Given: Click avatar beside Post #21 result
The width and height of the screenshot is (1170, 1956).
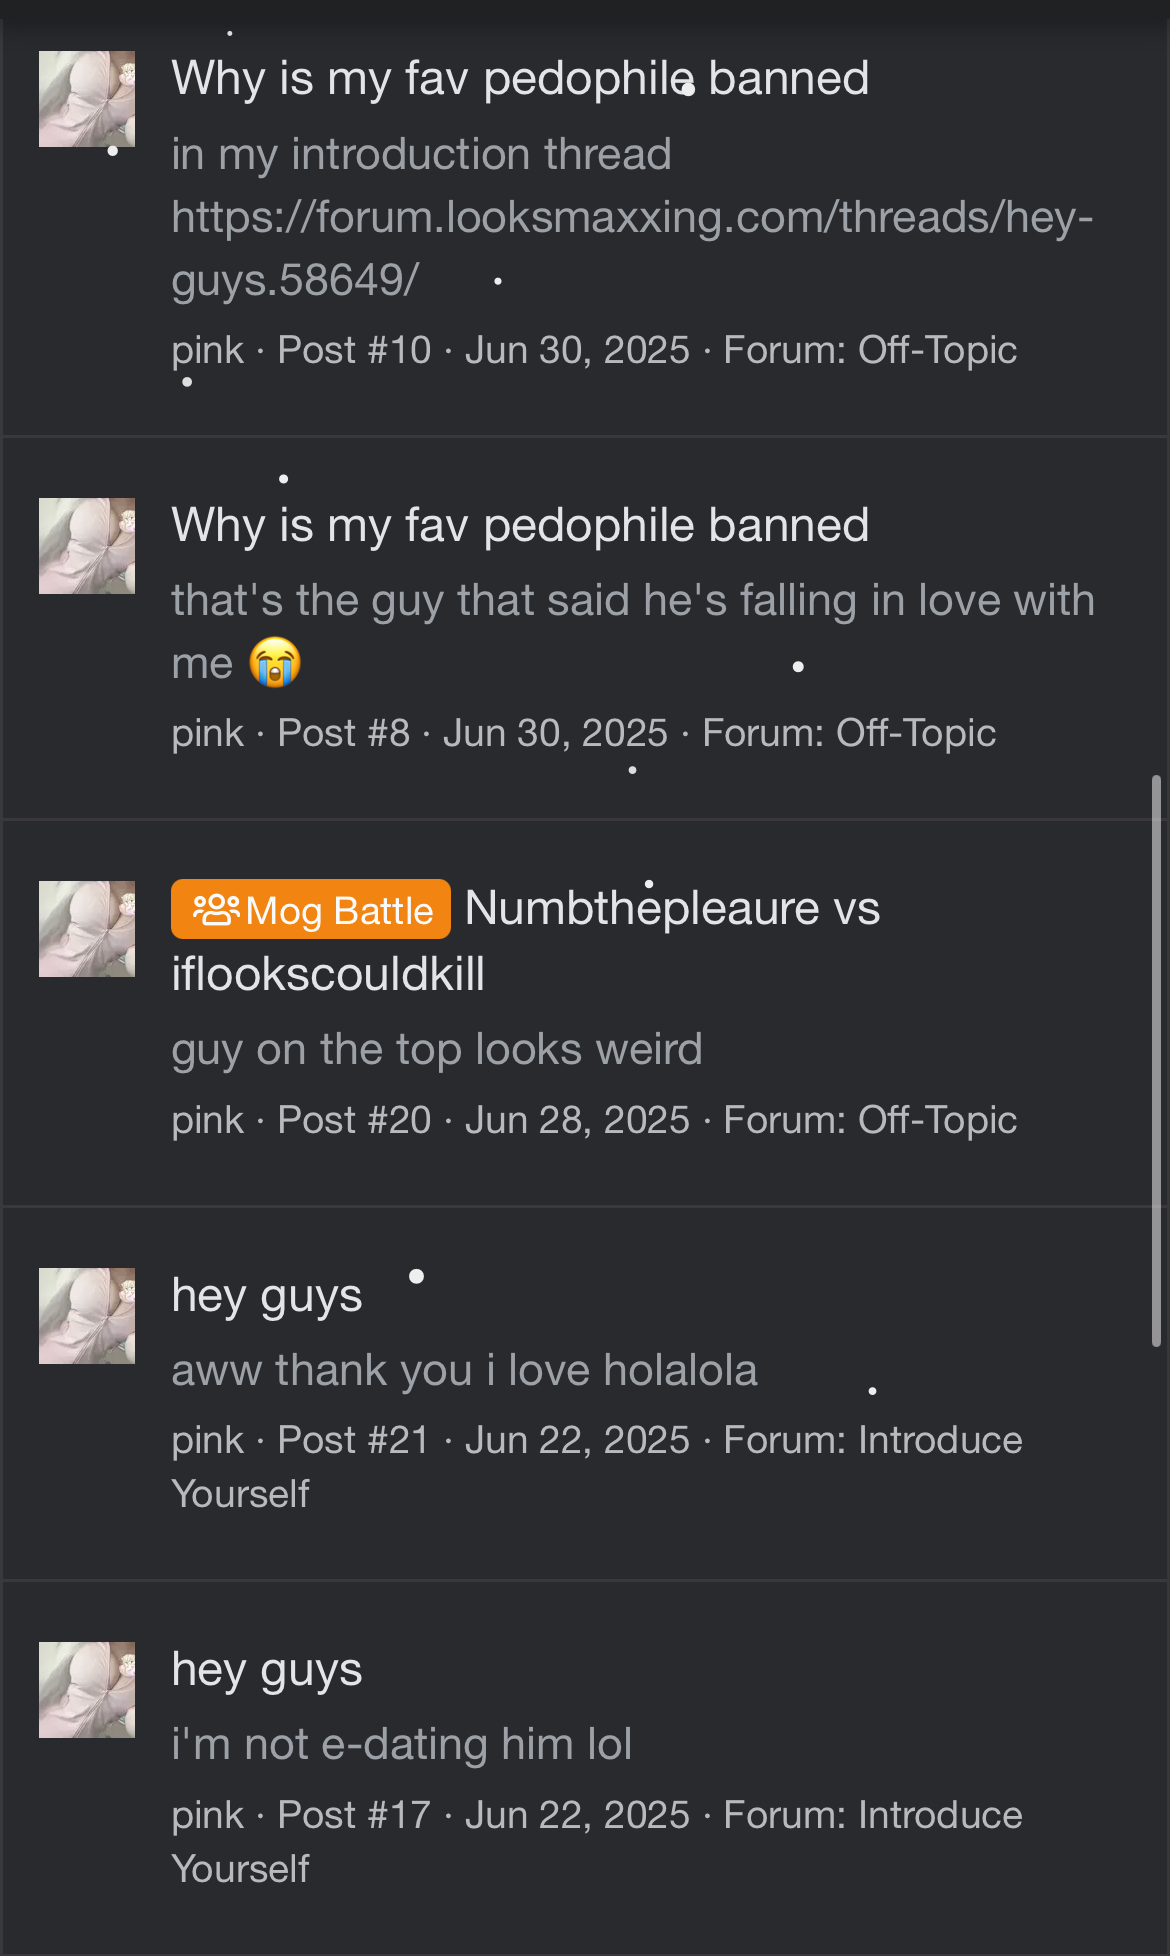Looking at the screenshot, I should click(87, 1316).
